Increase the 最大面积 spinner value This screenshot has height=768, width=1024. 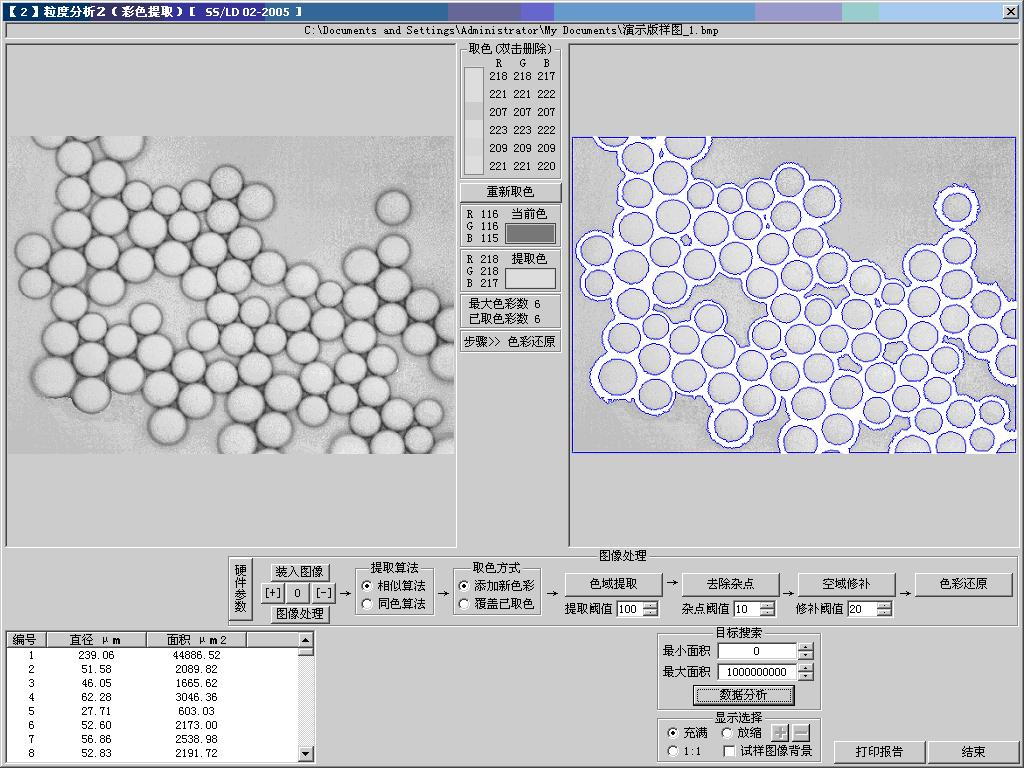click(x=806, y=667)
